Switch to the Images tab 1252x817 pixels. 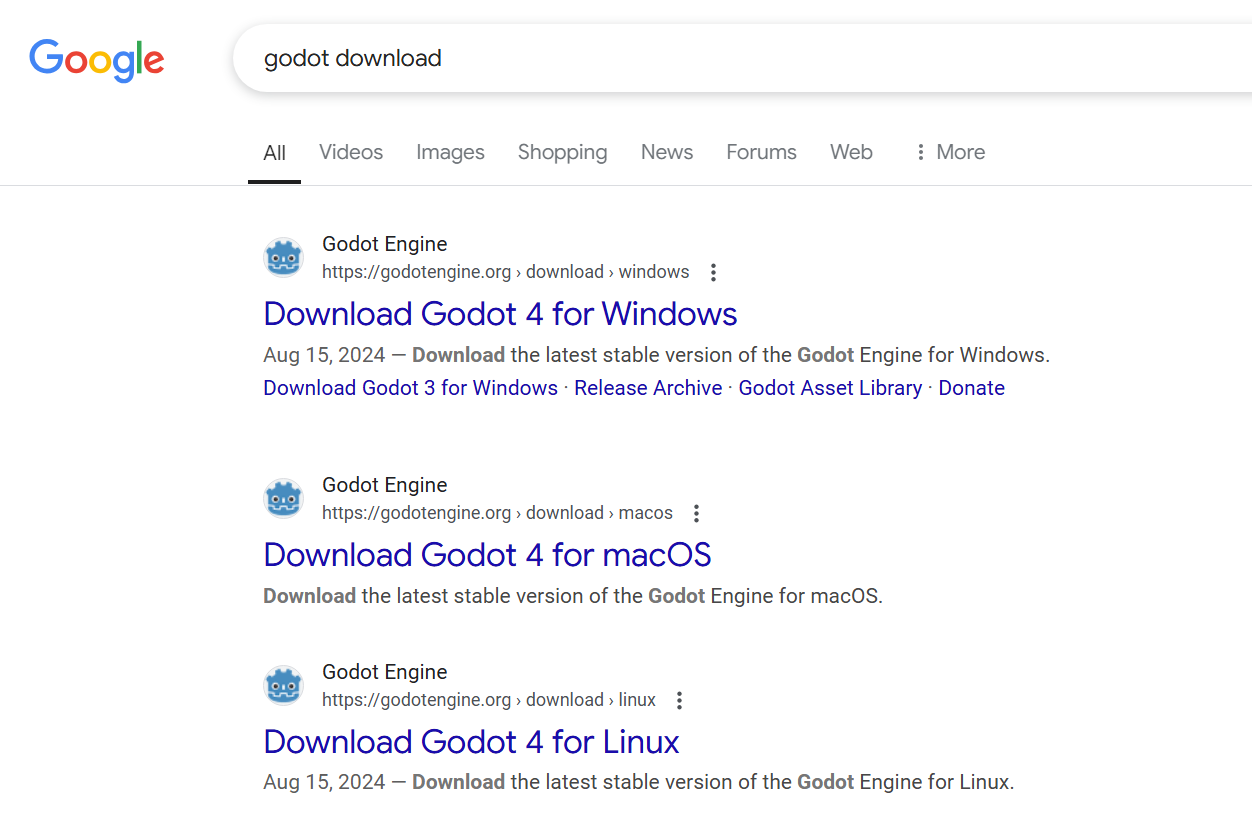[450, 152]
